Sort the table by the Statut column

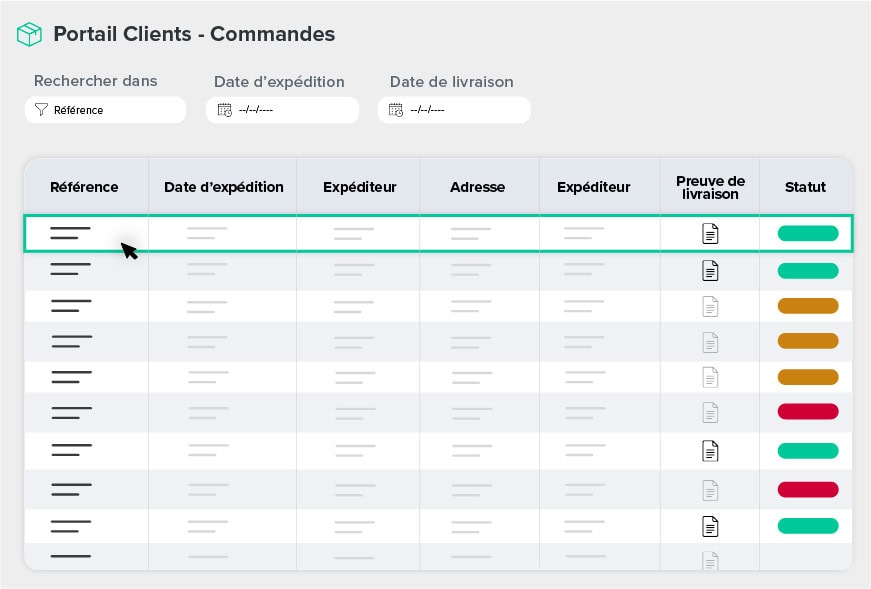(805, 187)
